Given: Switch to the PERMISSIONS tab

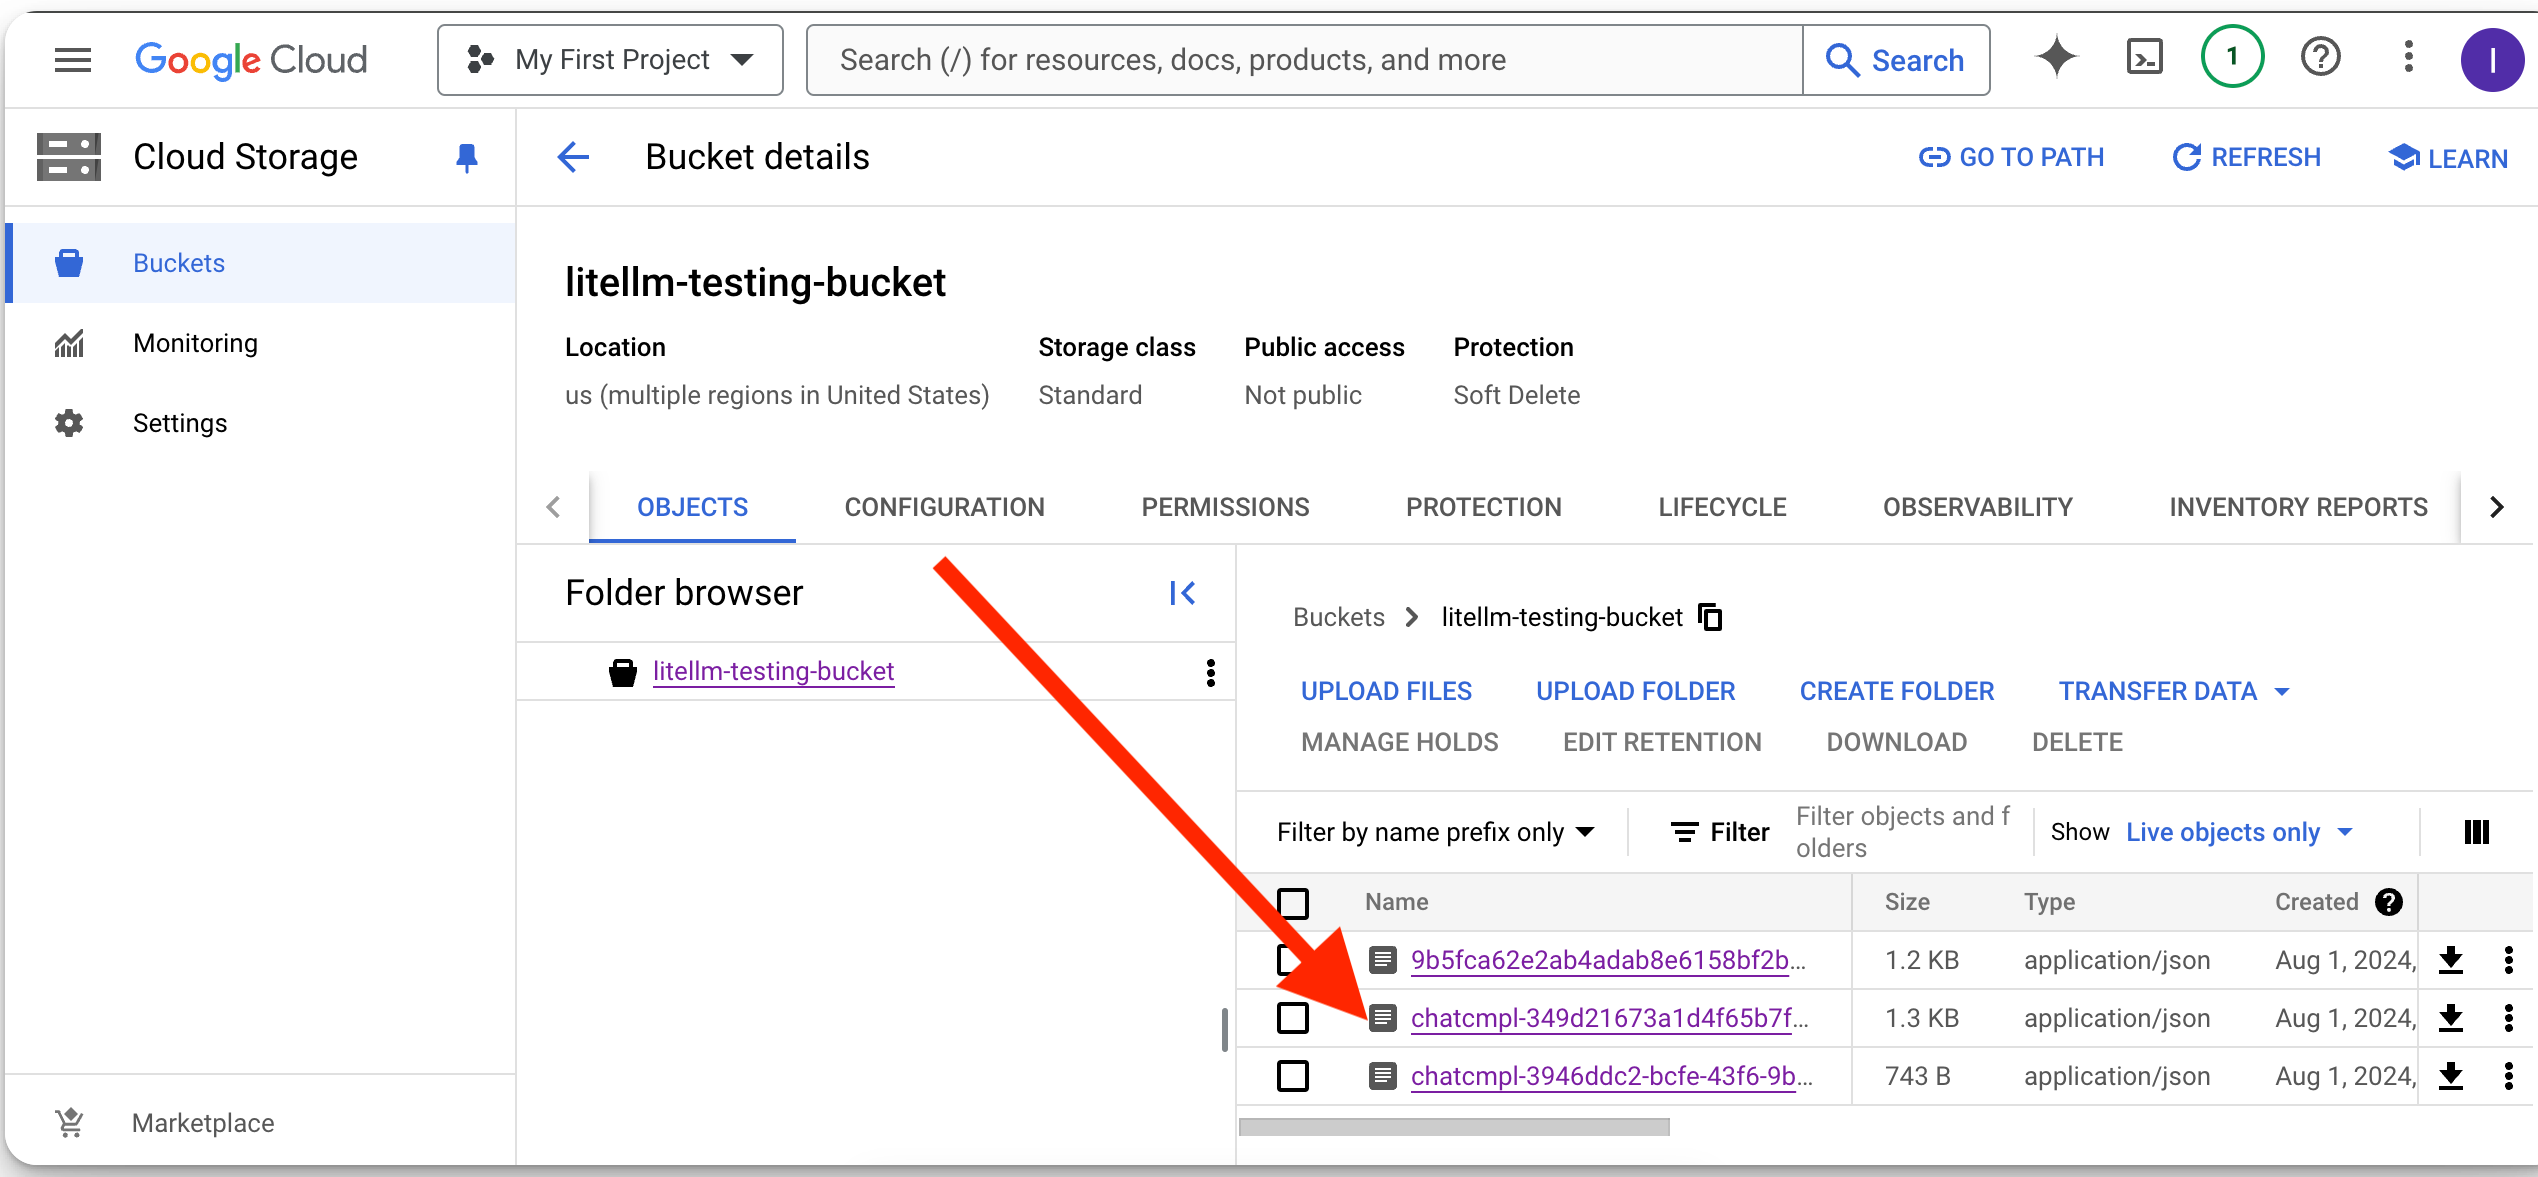Looking at the screenshot, I should point(1225,507).
